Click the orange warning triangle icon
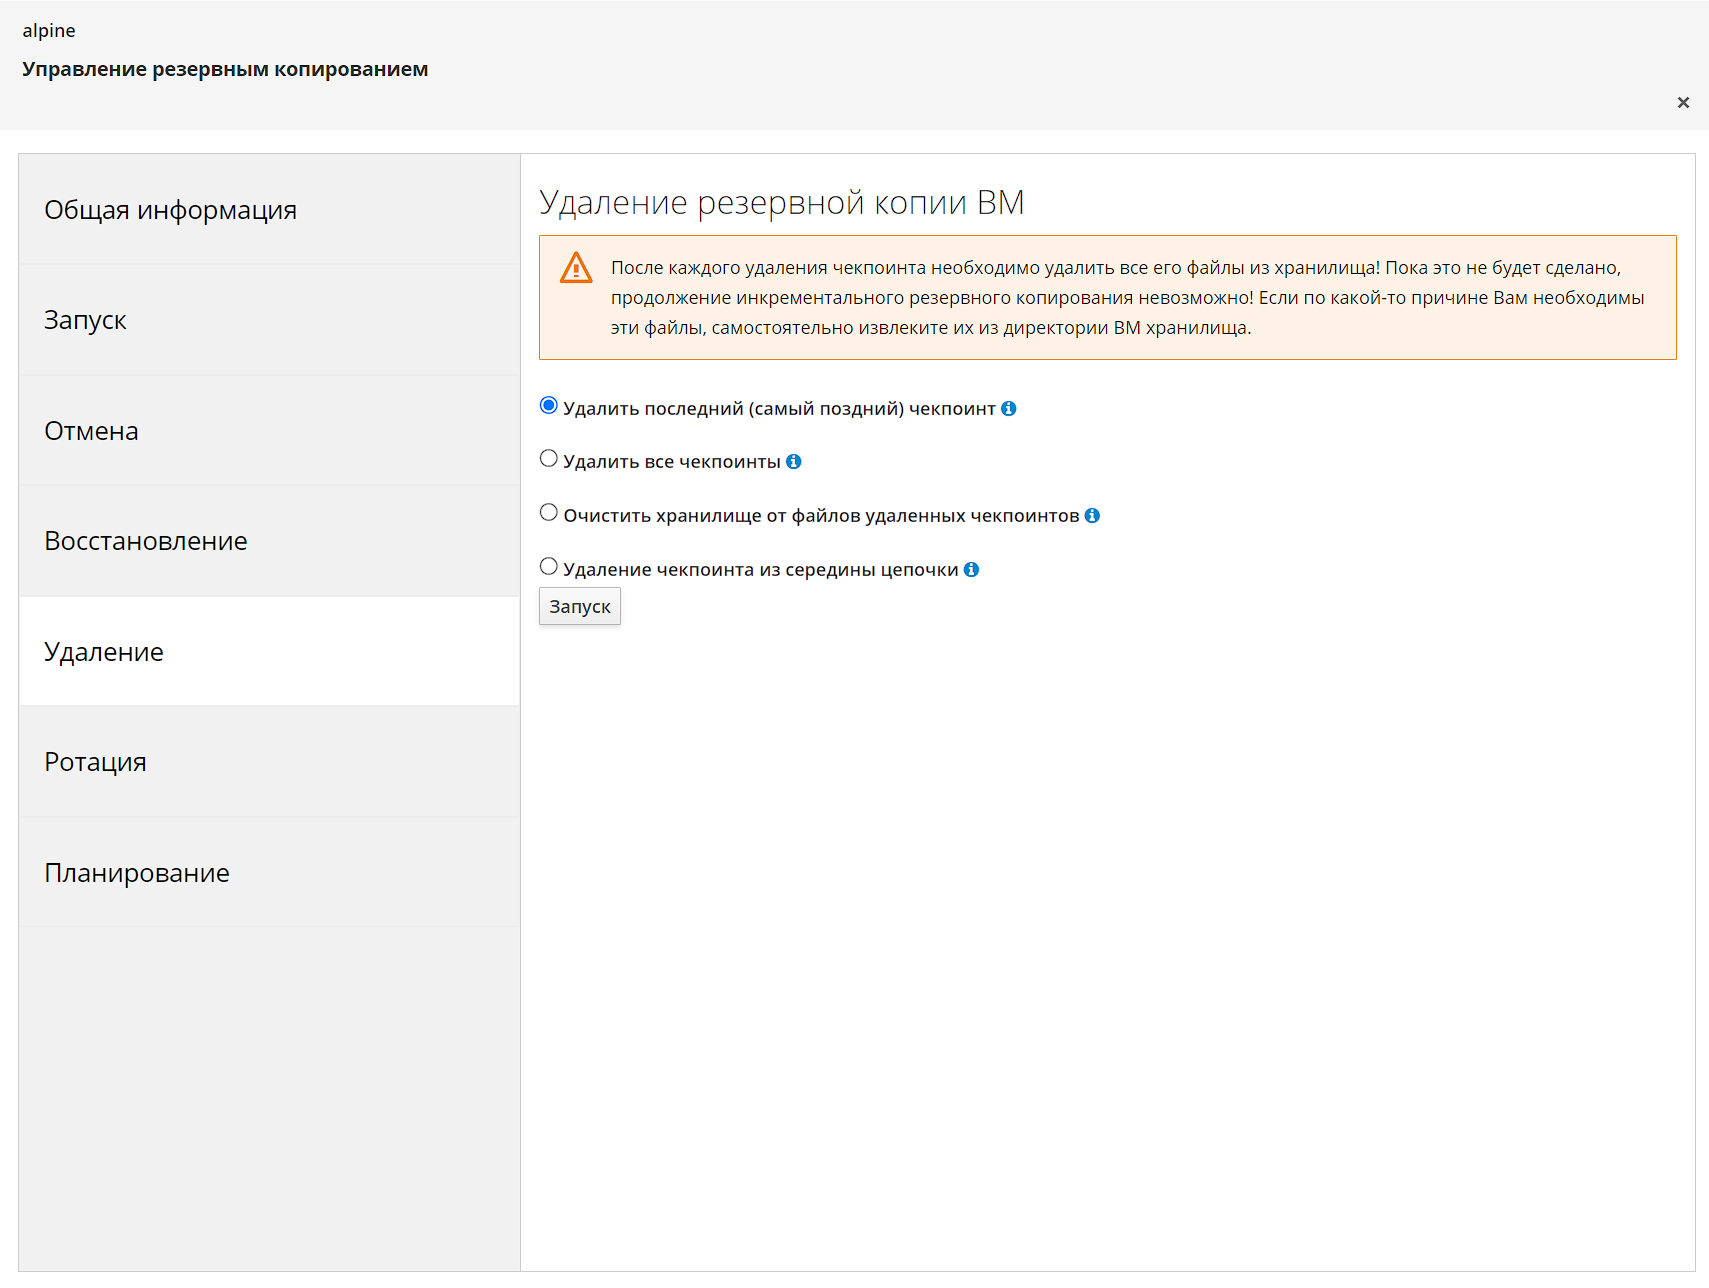The image size is (1709, 1288). [x=576, y=268]
